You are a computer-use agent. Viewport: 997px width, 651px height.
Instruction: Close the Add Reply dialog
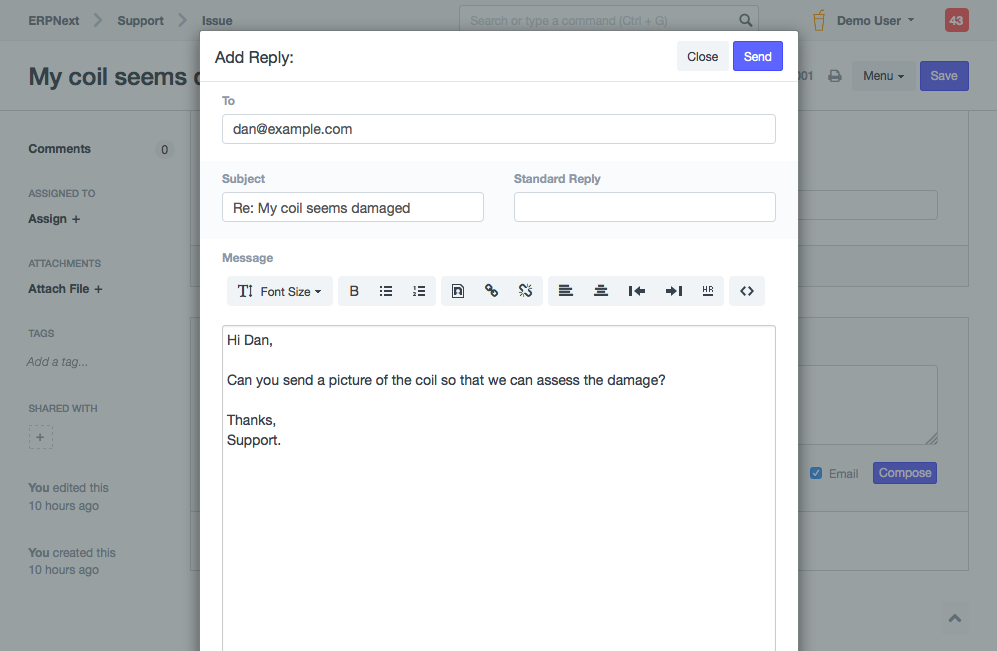click(702, 56)
